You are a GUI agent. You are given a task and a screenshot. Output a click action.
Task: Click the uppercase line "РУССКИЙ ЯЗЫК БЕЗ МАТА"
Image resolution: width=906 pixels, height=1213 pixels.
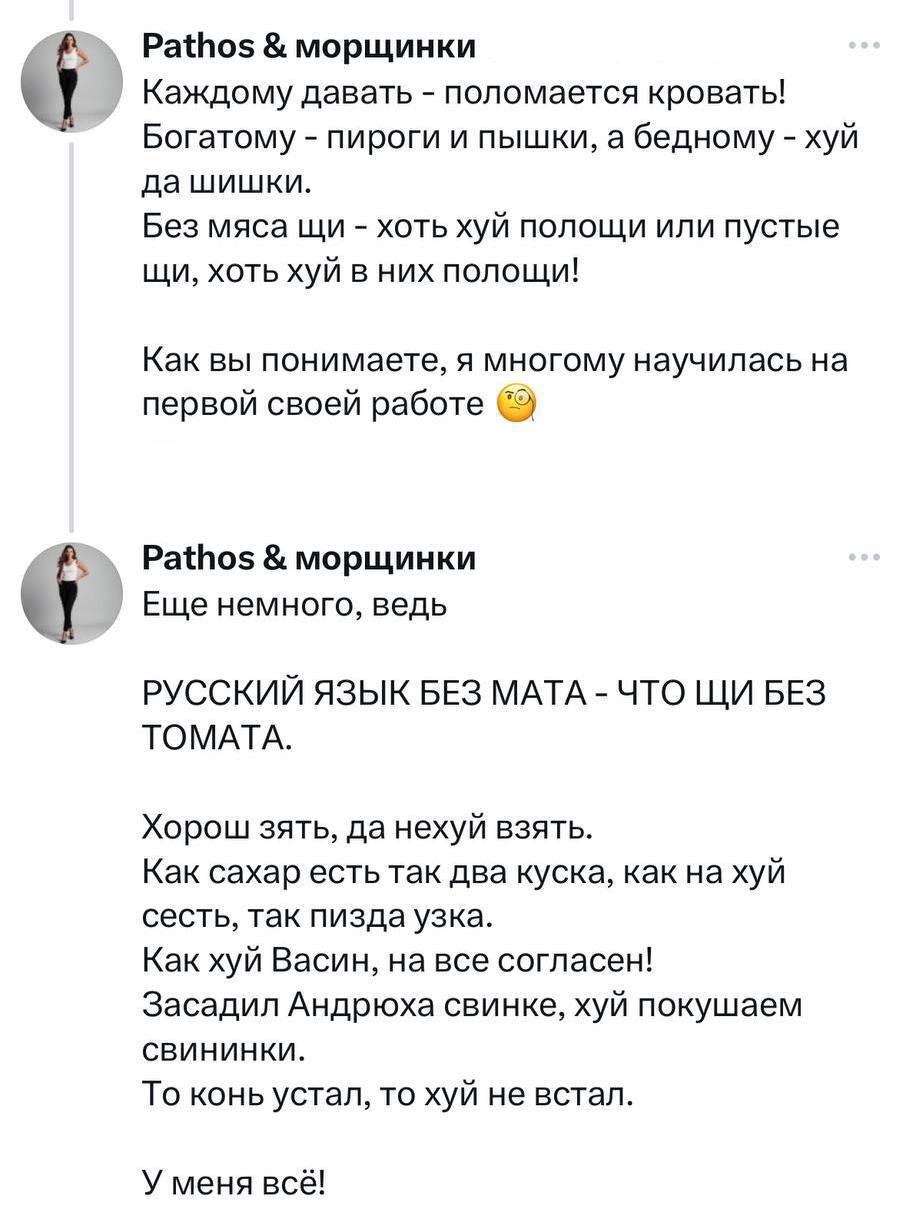[482, 694]
